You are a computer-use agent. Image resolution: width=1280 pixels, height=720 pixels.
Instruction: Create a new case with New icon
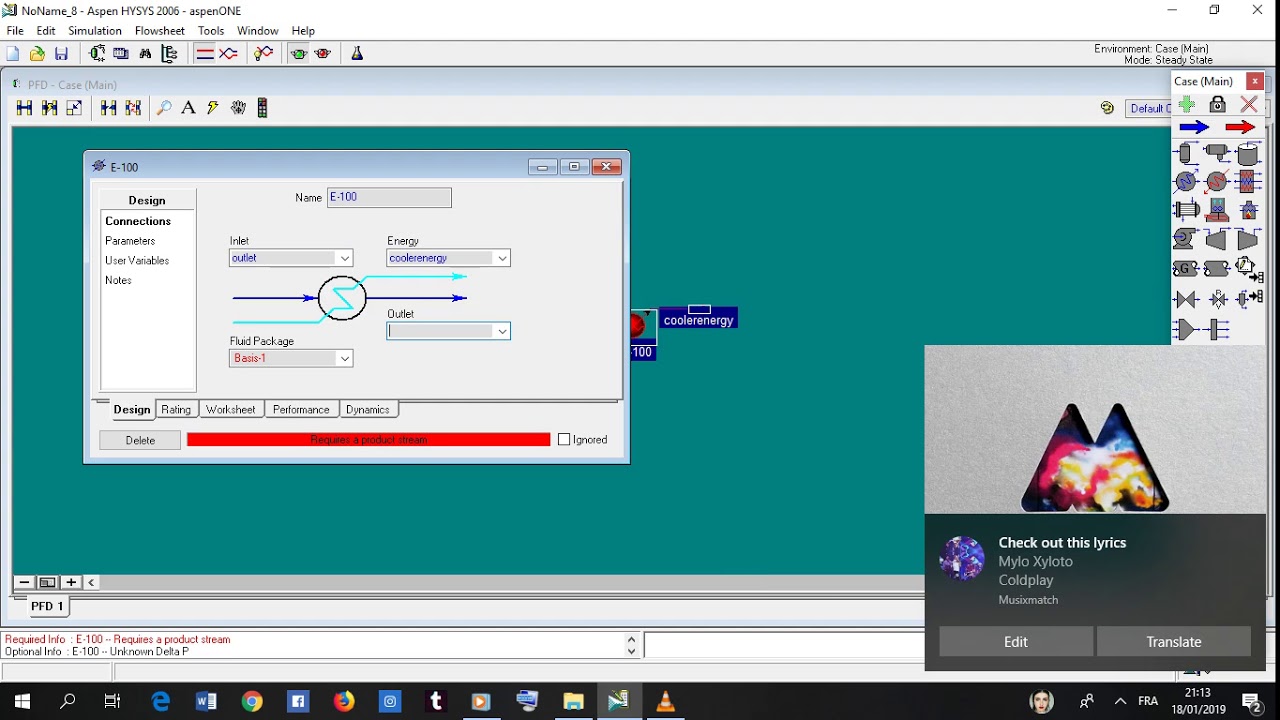tap(13, 54)
